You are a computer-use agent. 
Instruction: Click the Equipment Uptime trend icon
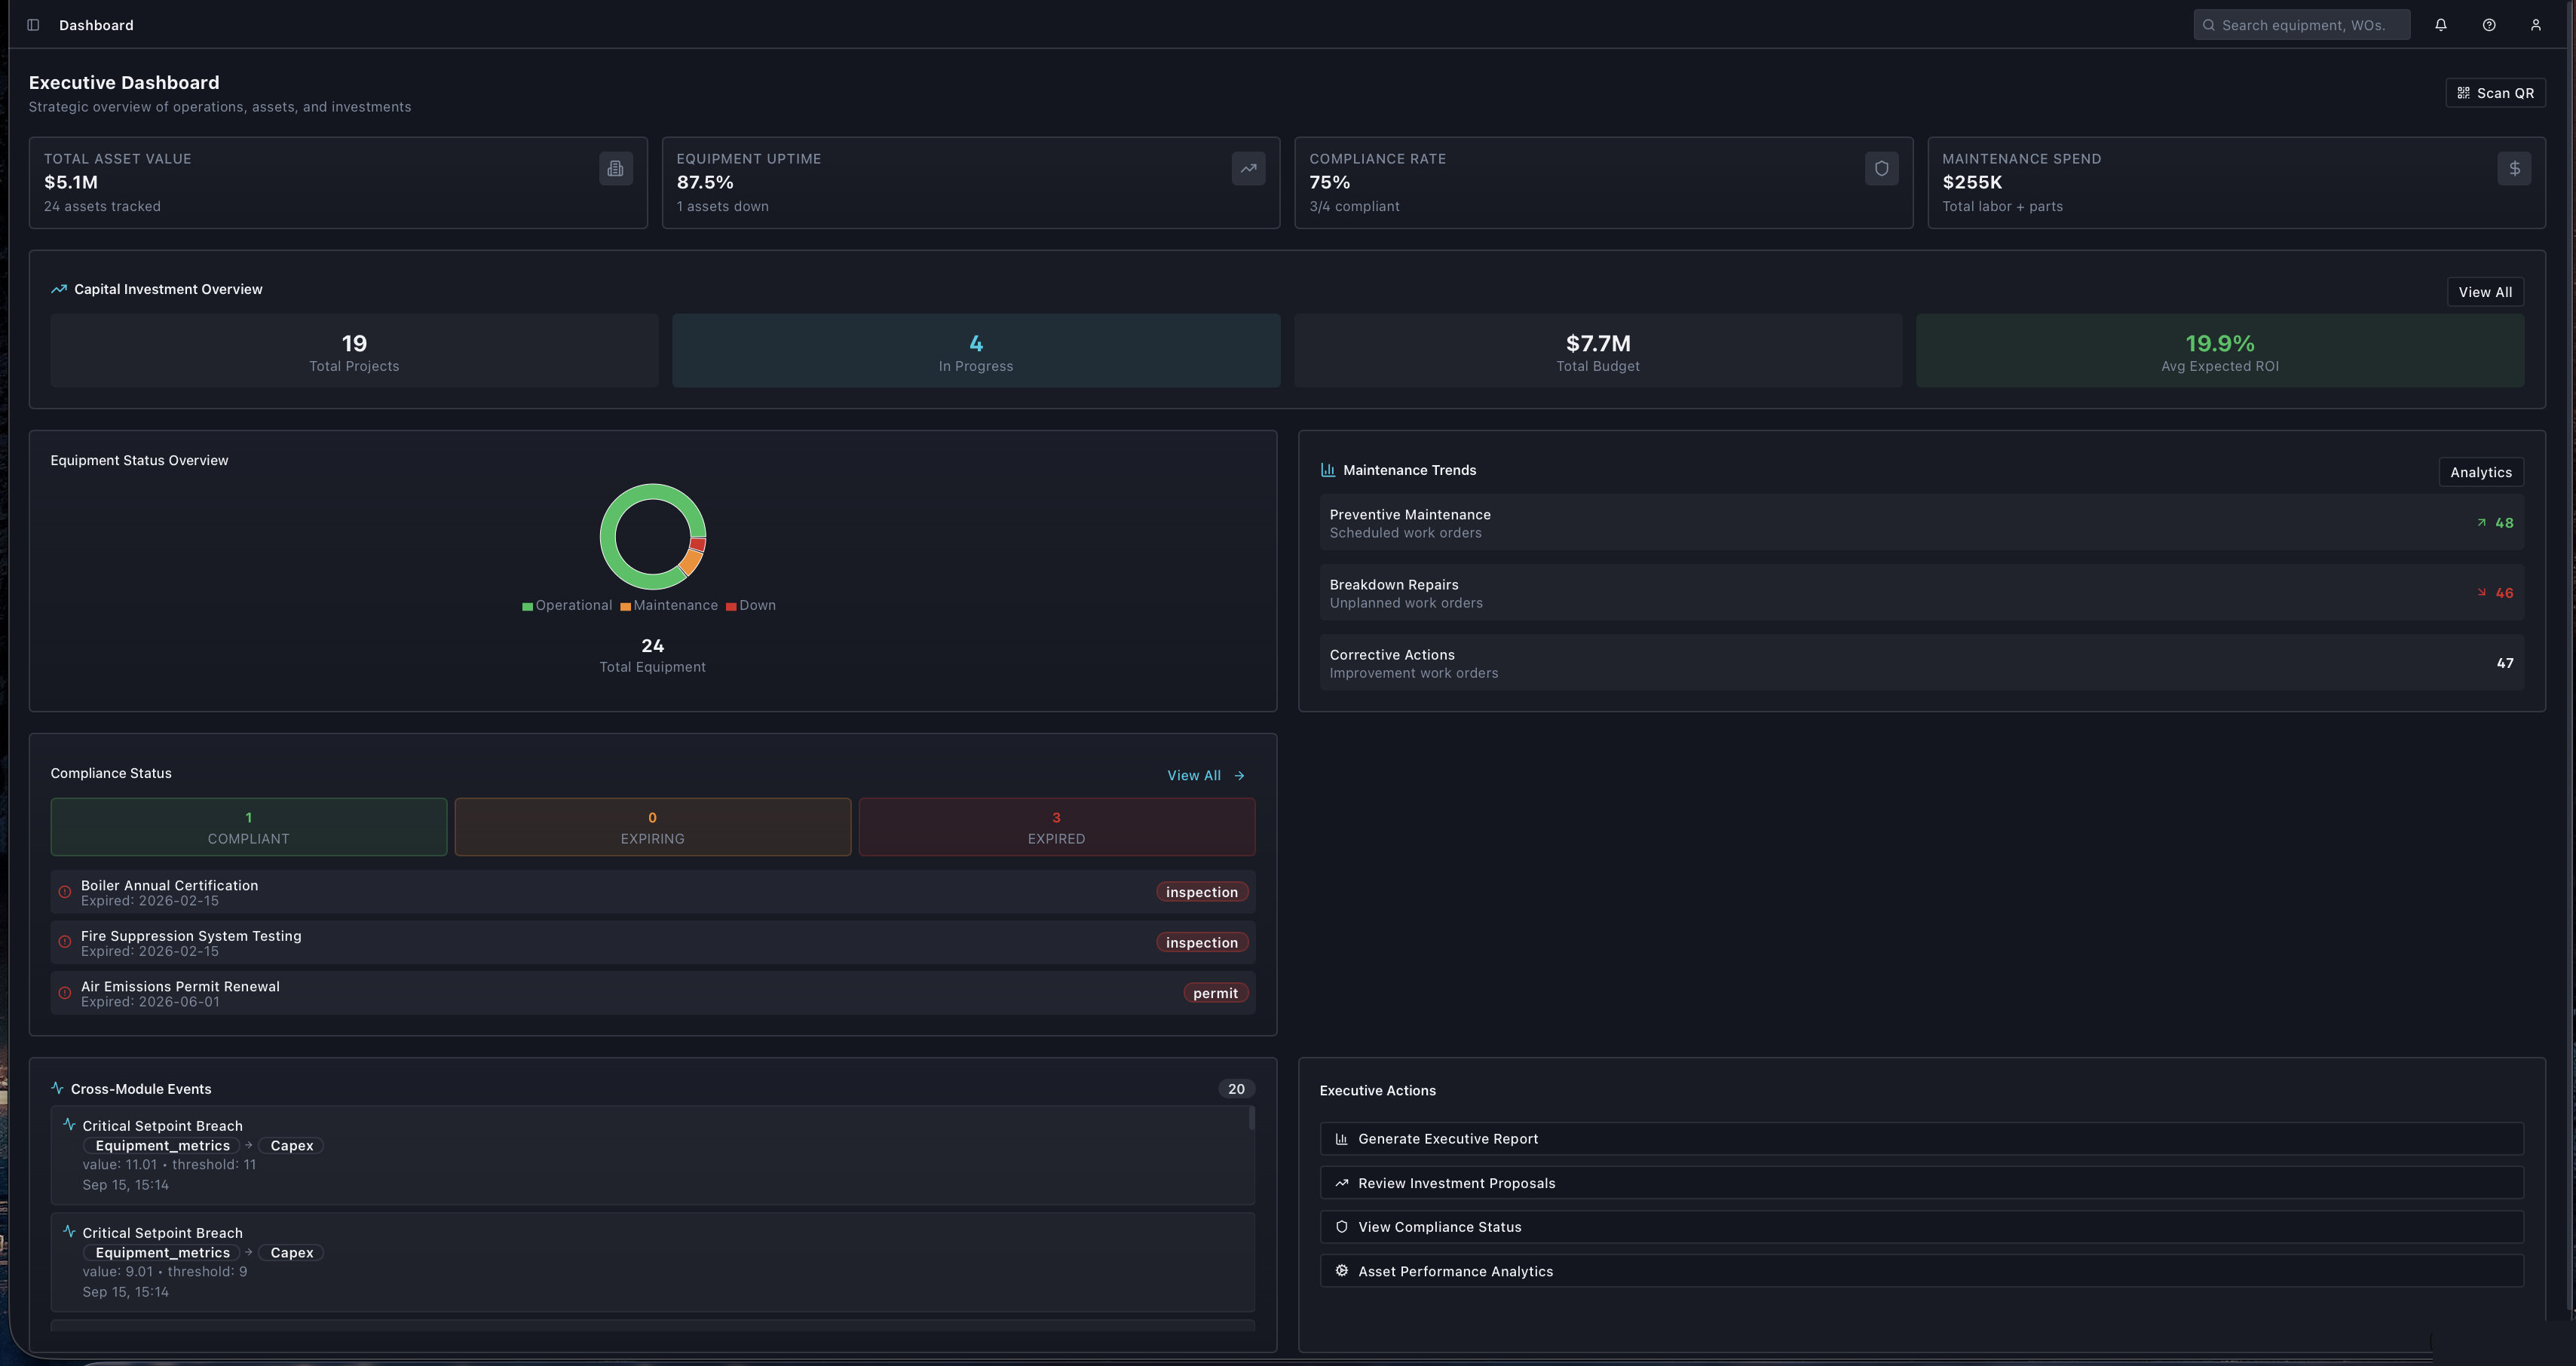coord(1249,168)
